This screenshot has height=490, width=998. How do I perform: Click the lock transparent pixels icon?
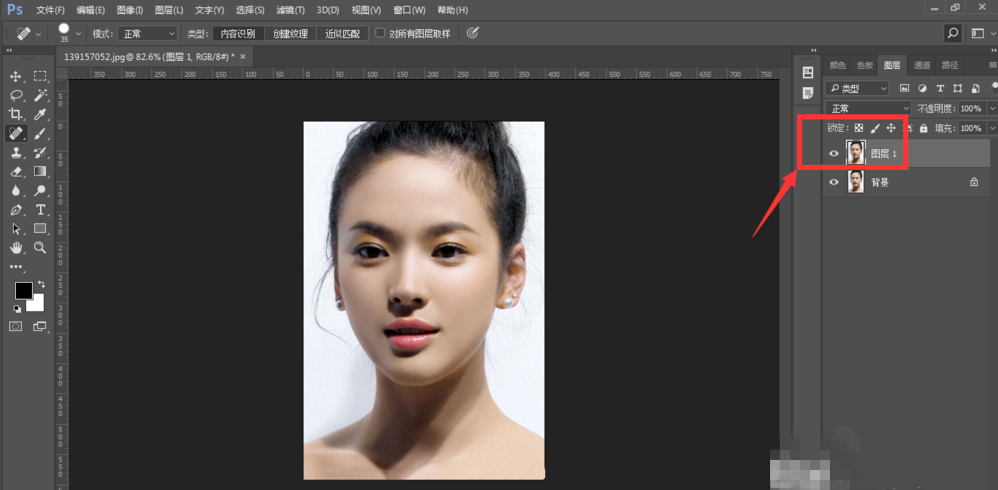[858, 128]
